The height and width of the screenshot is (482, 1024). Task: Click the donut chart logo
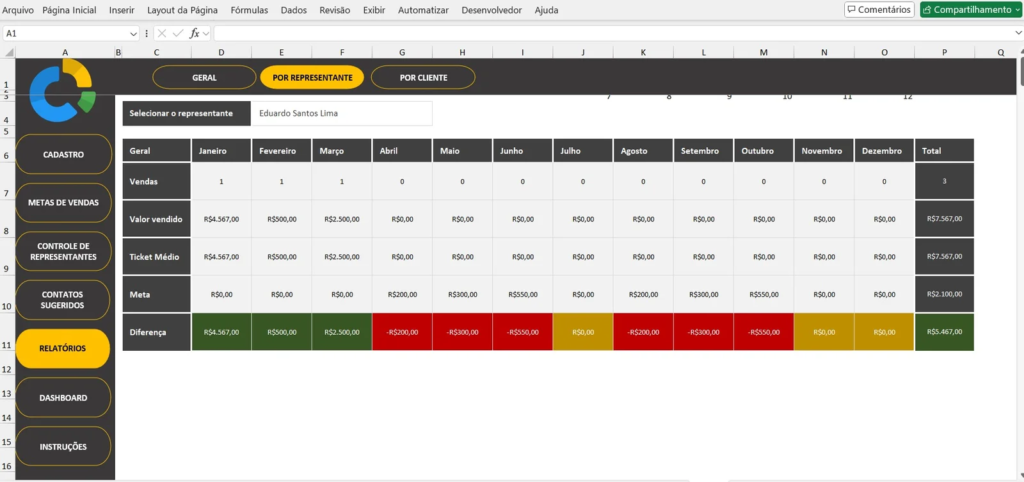point(62,87)
